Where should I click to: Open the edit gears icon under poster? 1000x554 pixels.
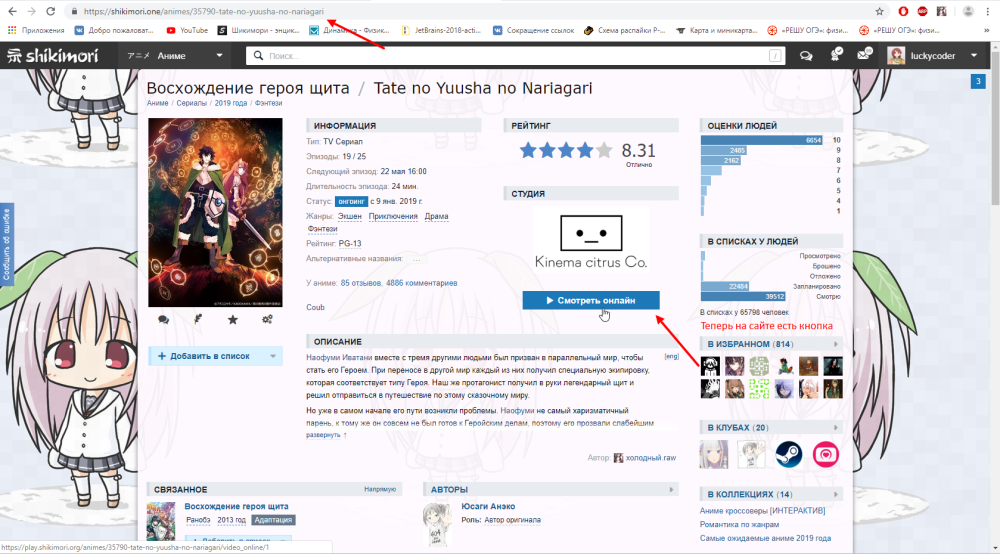[x=267, y=319]
